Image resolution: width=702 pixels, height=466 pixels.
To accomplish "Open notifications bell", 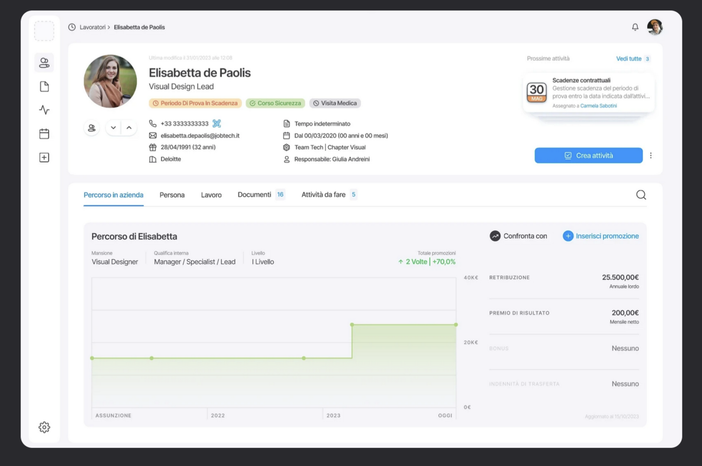I will [635, 27].
